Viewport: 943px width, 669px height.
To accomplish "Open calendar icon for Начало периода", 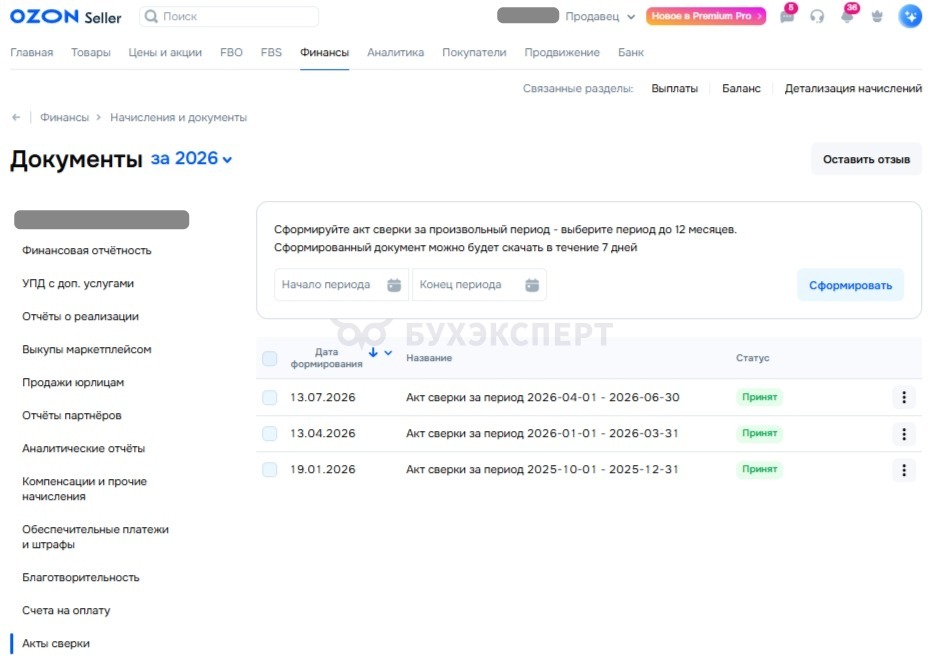I will tap(394, 285).
